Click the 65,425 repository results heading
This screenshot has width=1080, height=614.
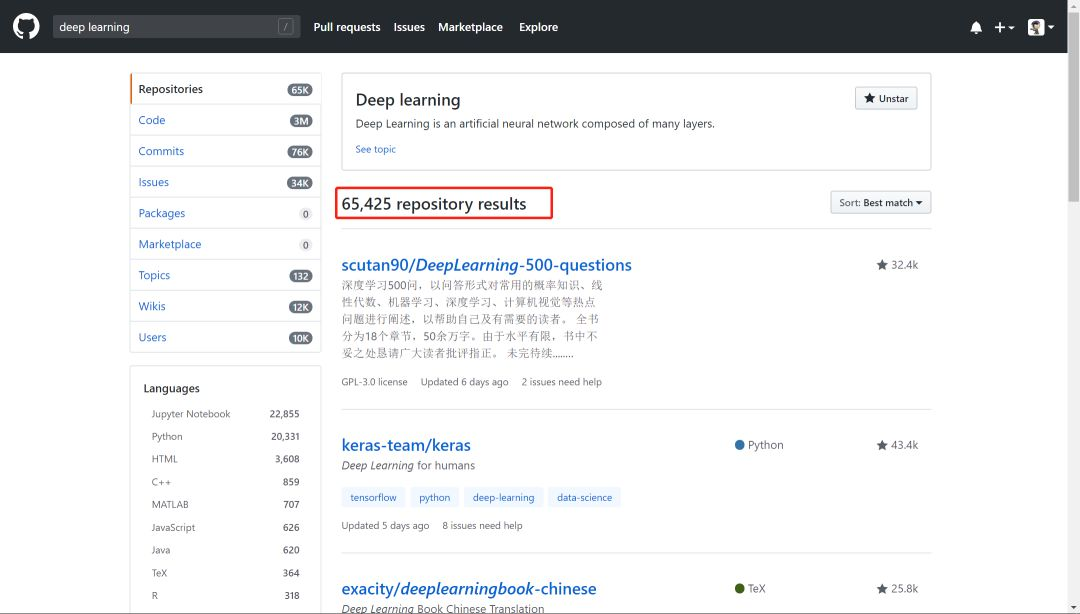[434, 204]
